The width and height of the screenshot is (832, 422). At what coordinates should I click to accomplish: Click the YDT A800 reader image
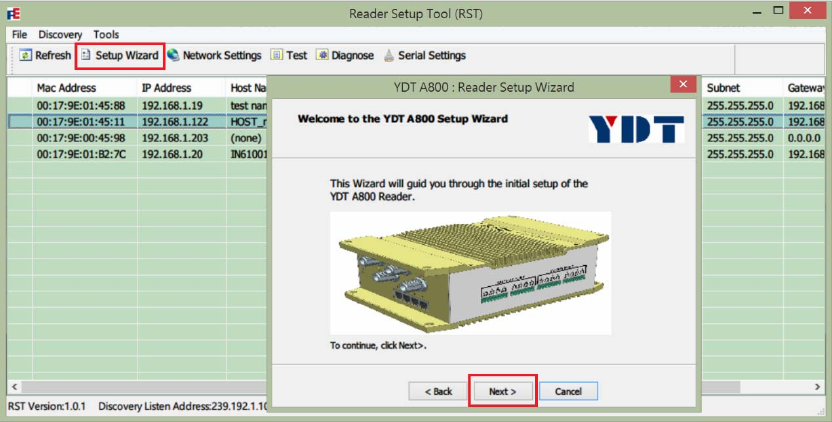470,273
